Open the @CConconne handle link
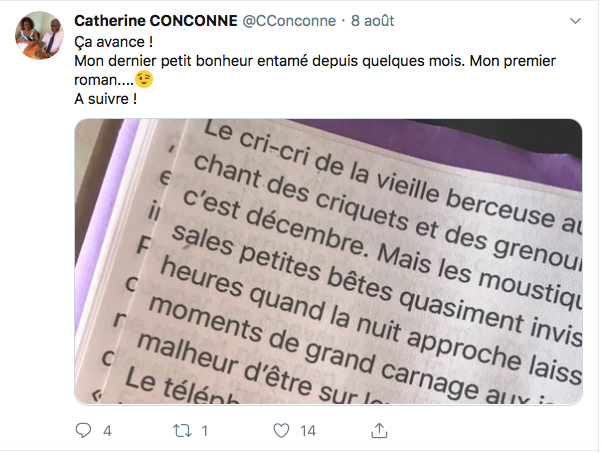This screenshot has width=602, height=453. tap(289, 21)
